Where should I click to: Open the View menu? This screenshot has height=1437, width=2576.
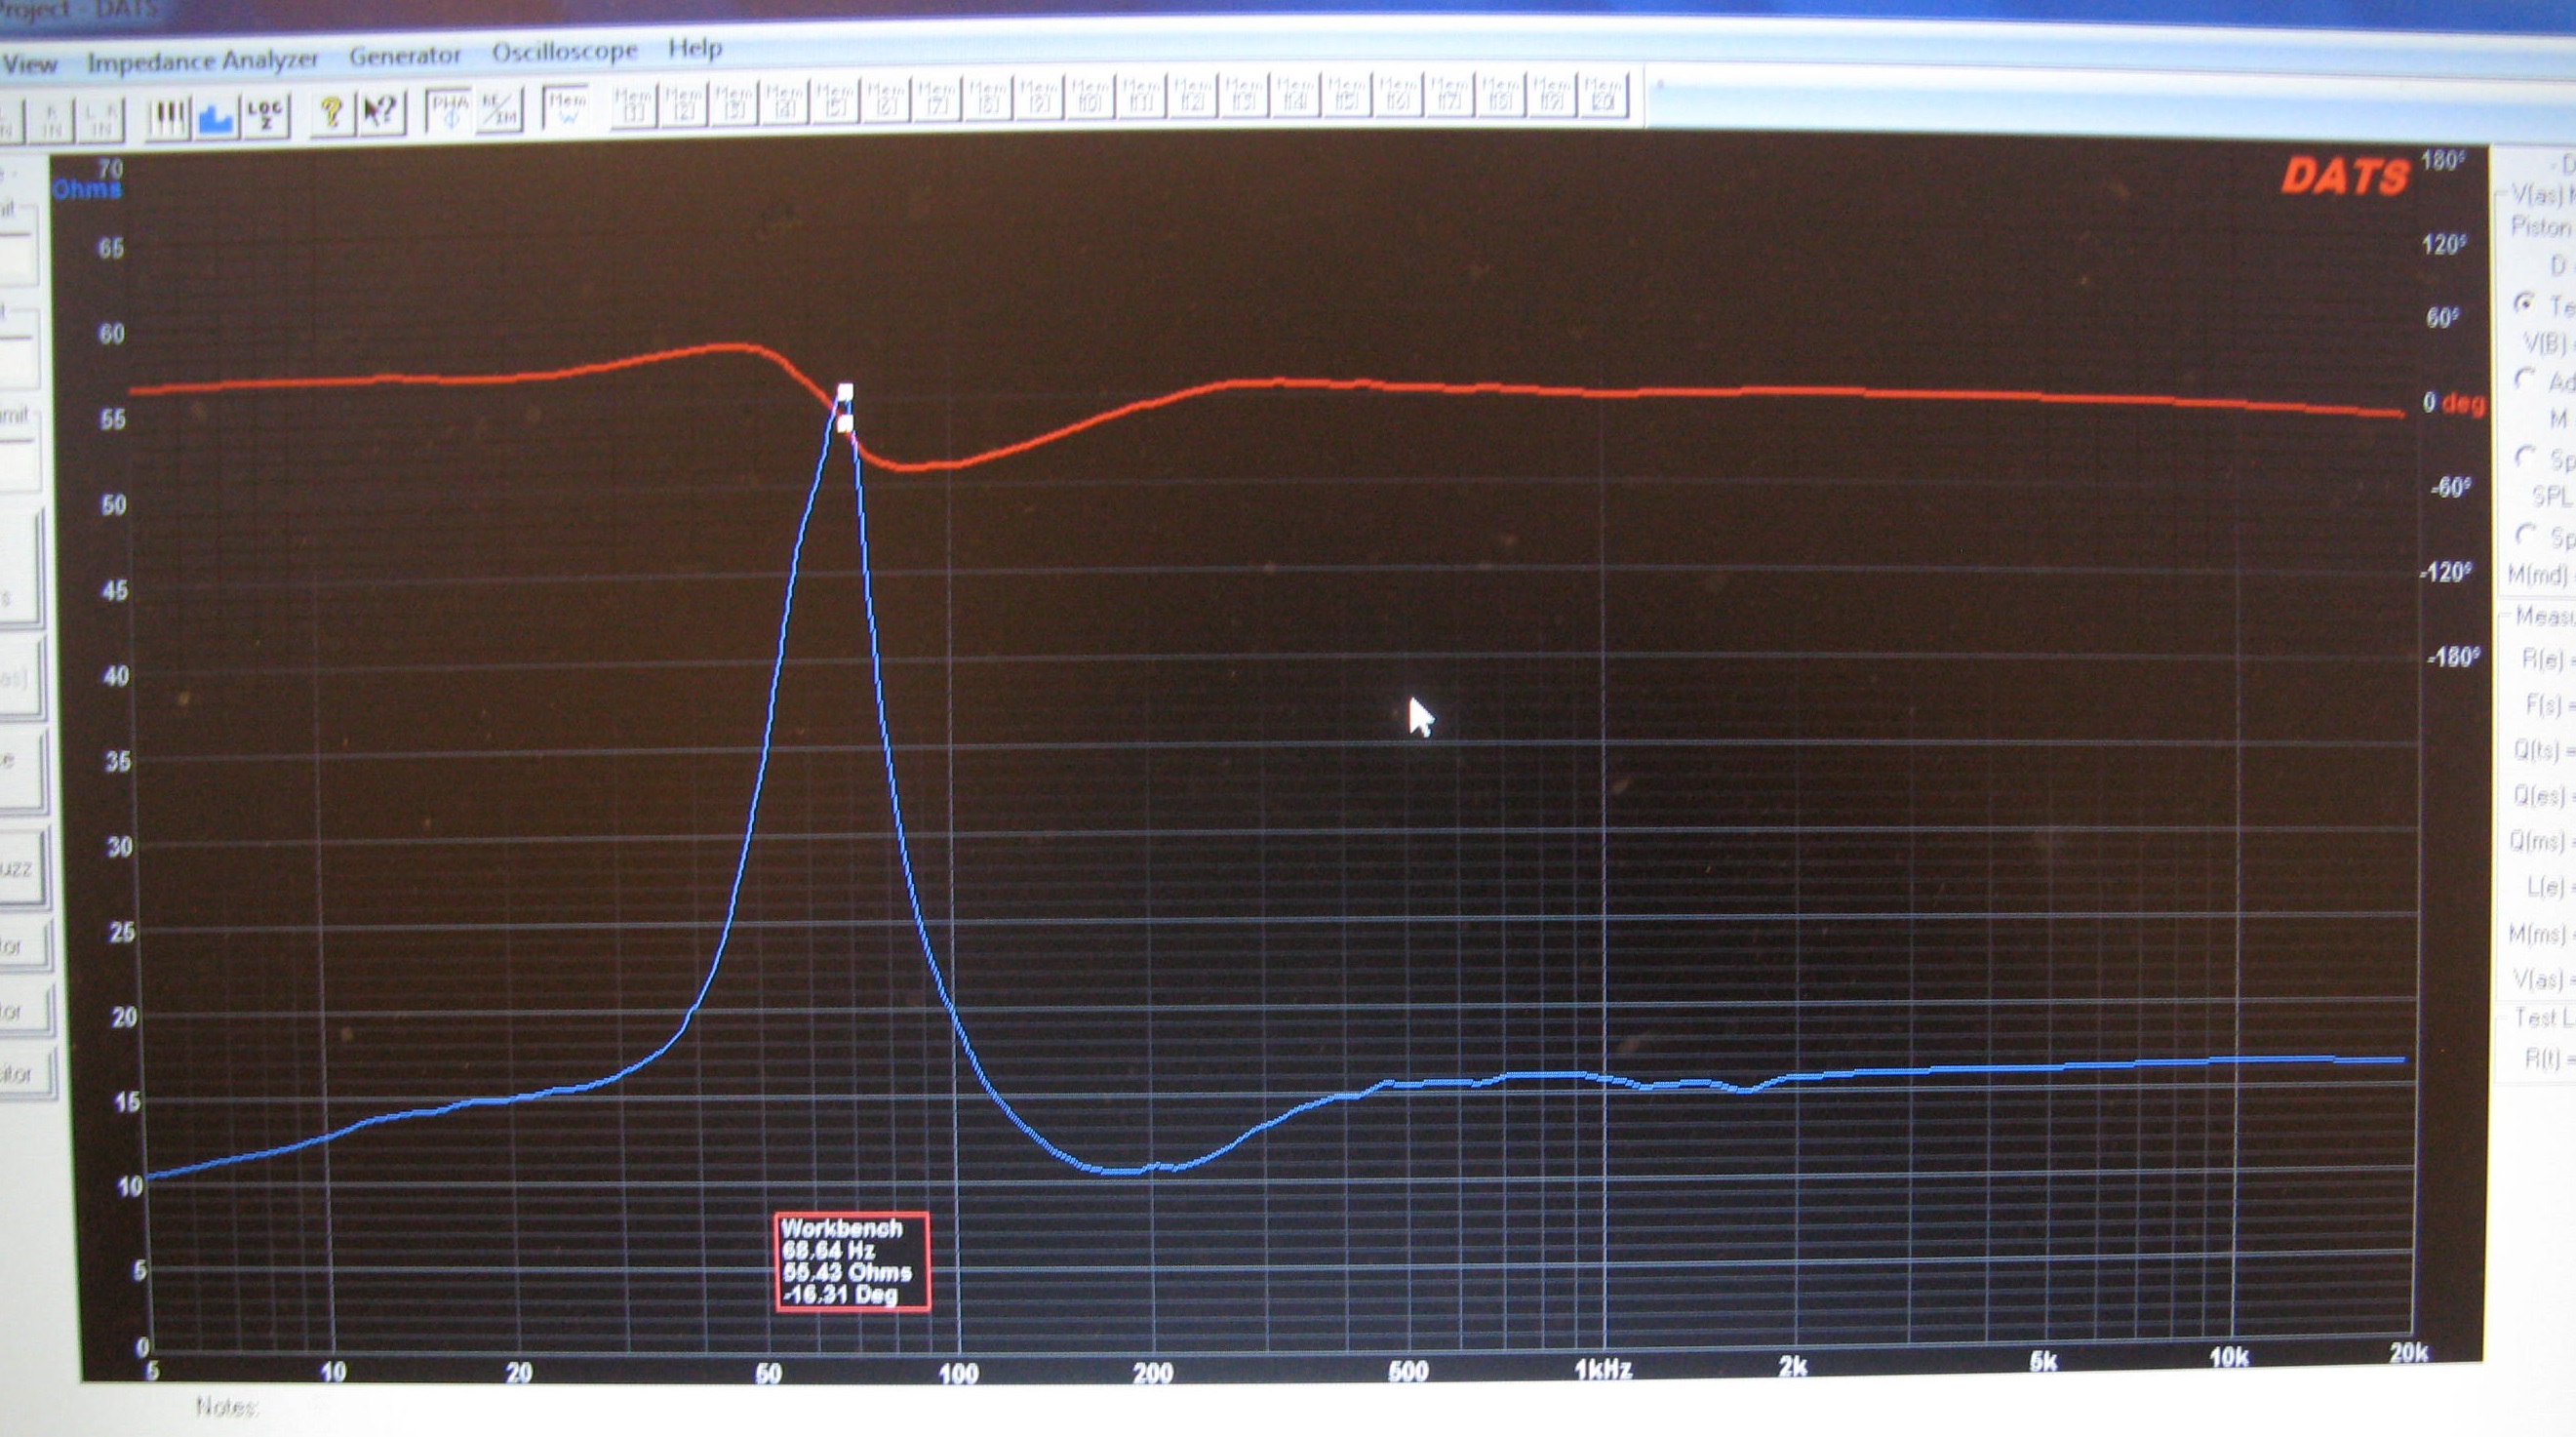click(x=30, y=64)
